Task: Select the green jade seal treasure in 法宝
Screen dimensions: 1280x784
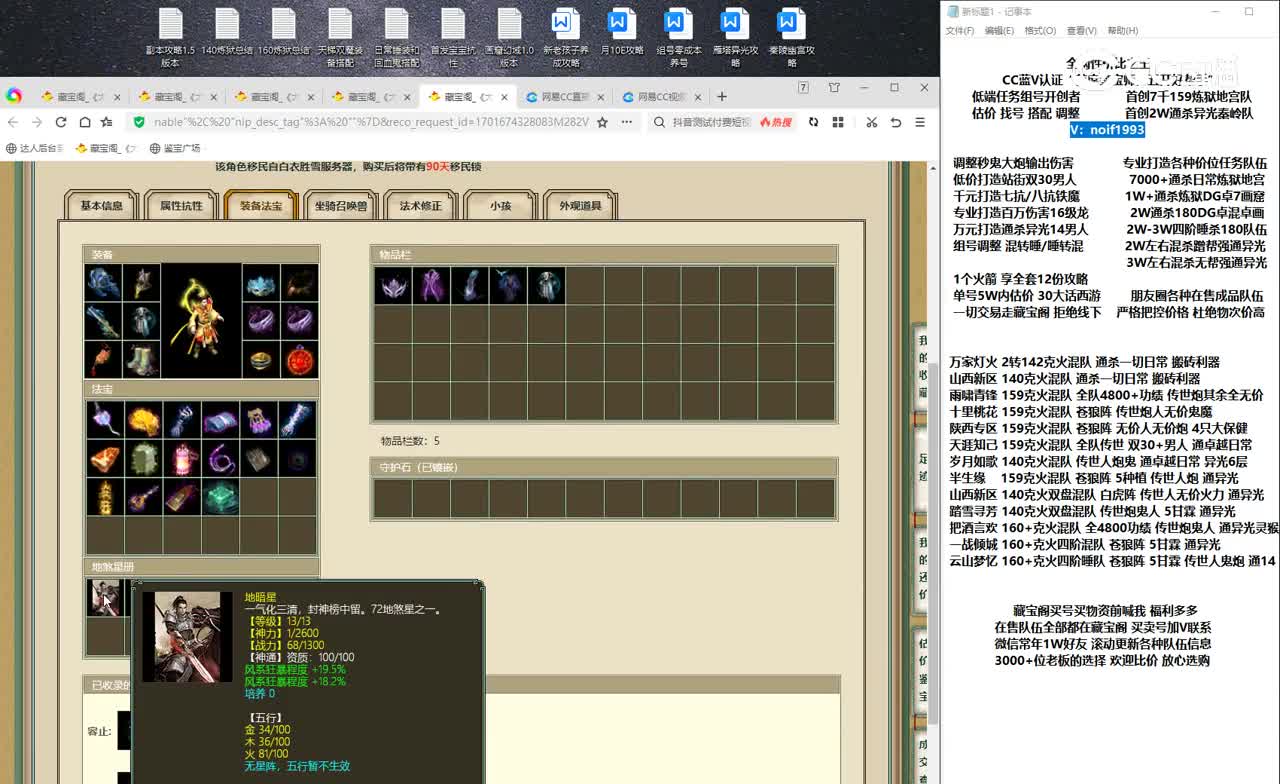Action: 220,497
